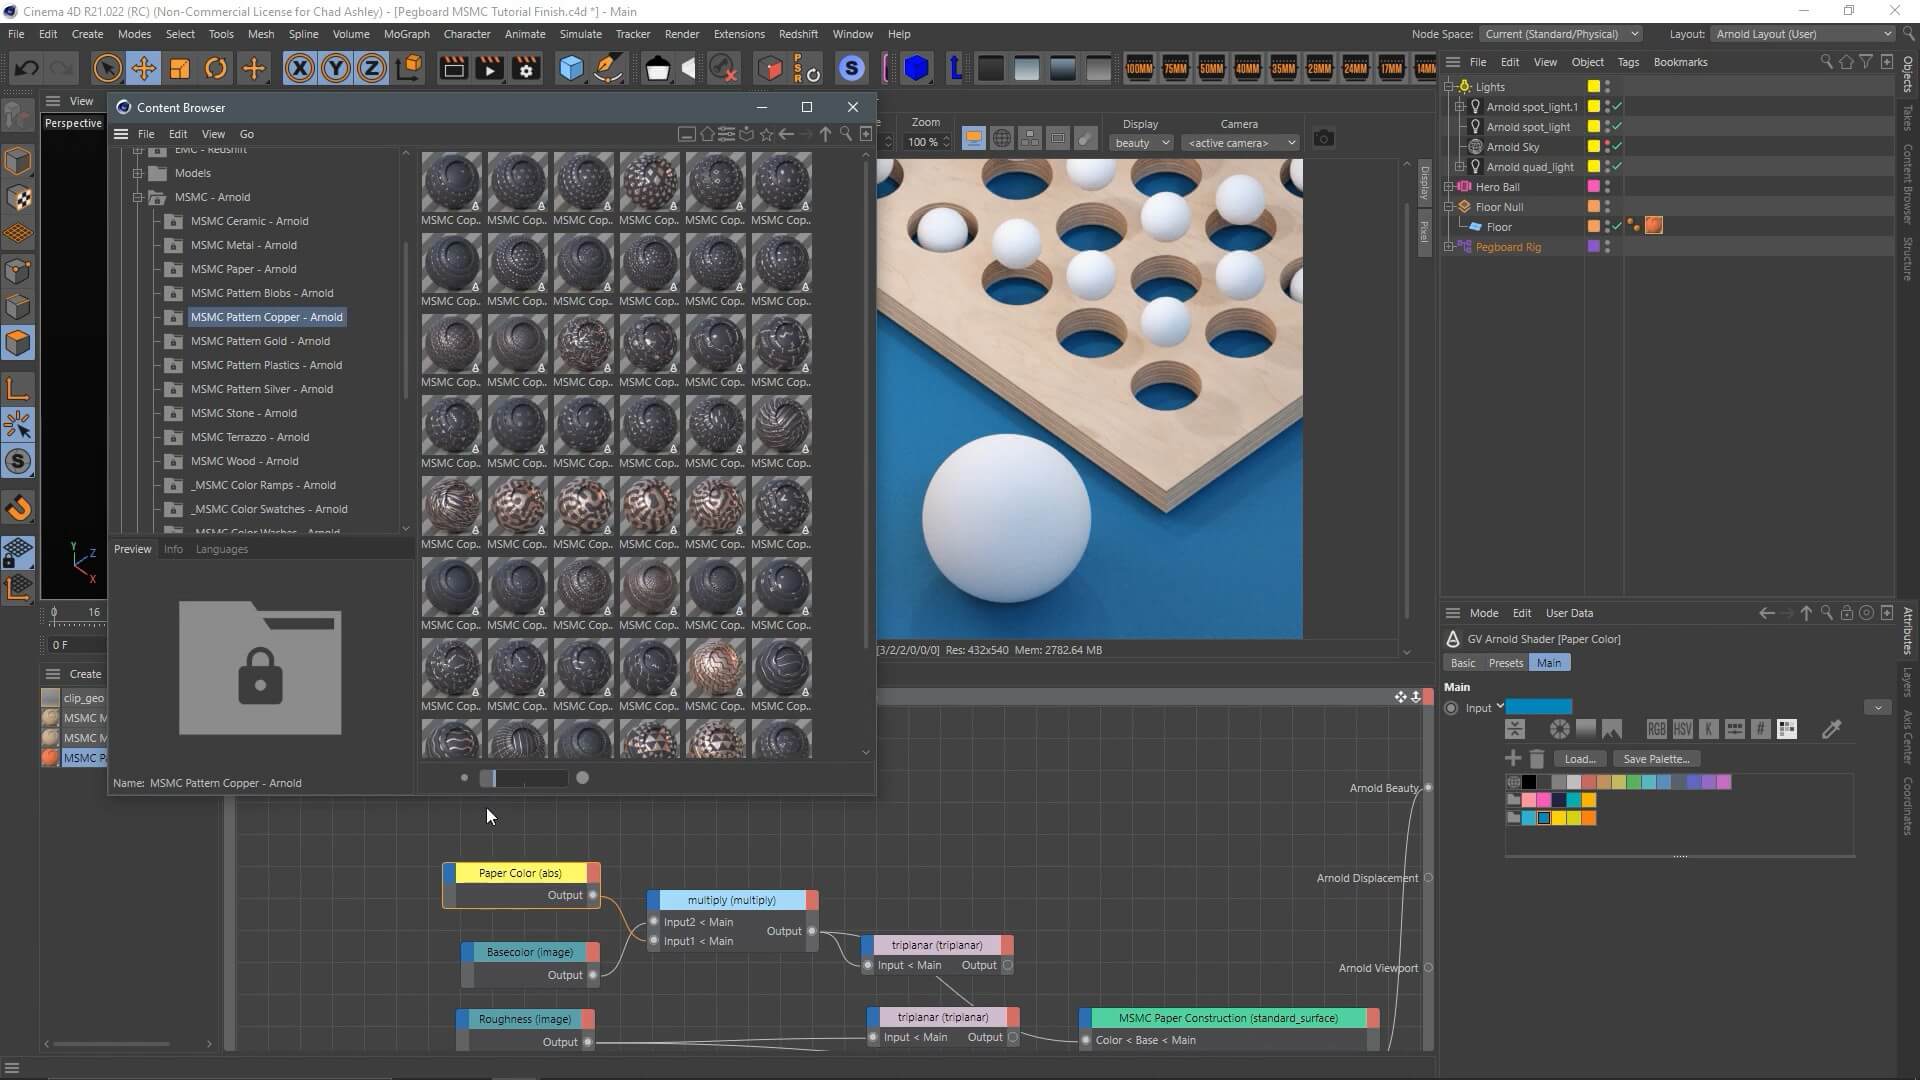Open the Display beauty dropdown
Image resolution: width=1920 pixels, height=1080 pixels.
(x=1141, y=143)
